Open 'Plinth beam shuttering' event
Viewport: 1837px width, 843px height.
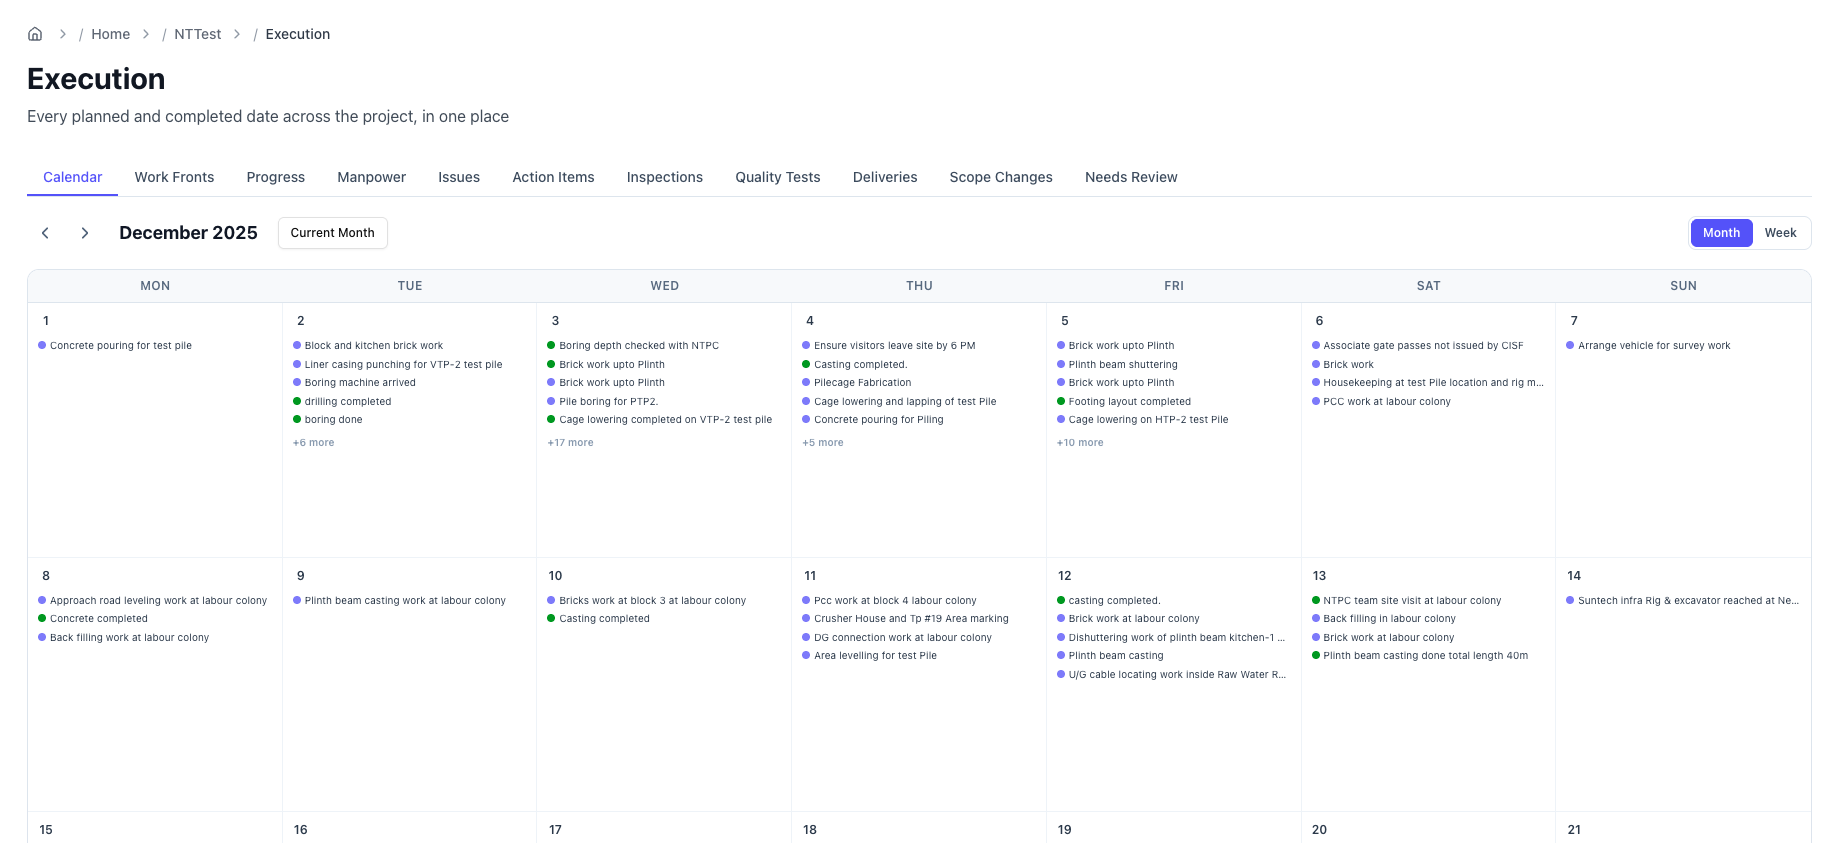1117,365
